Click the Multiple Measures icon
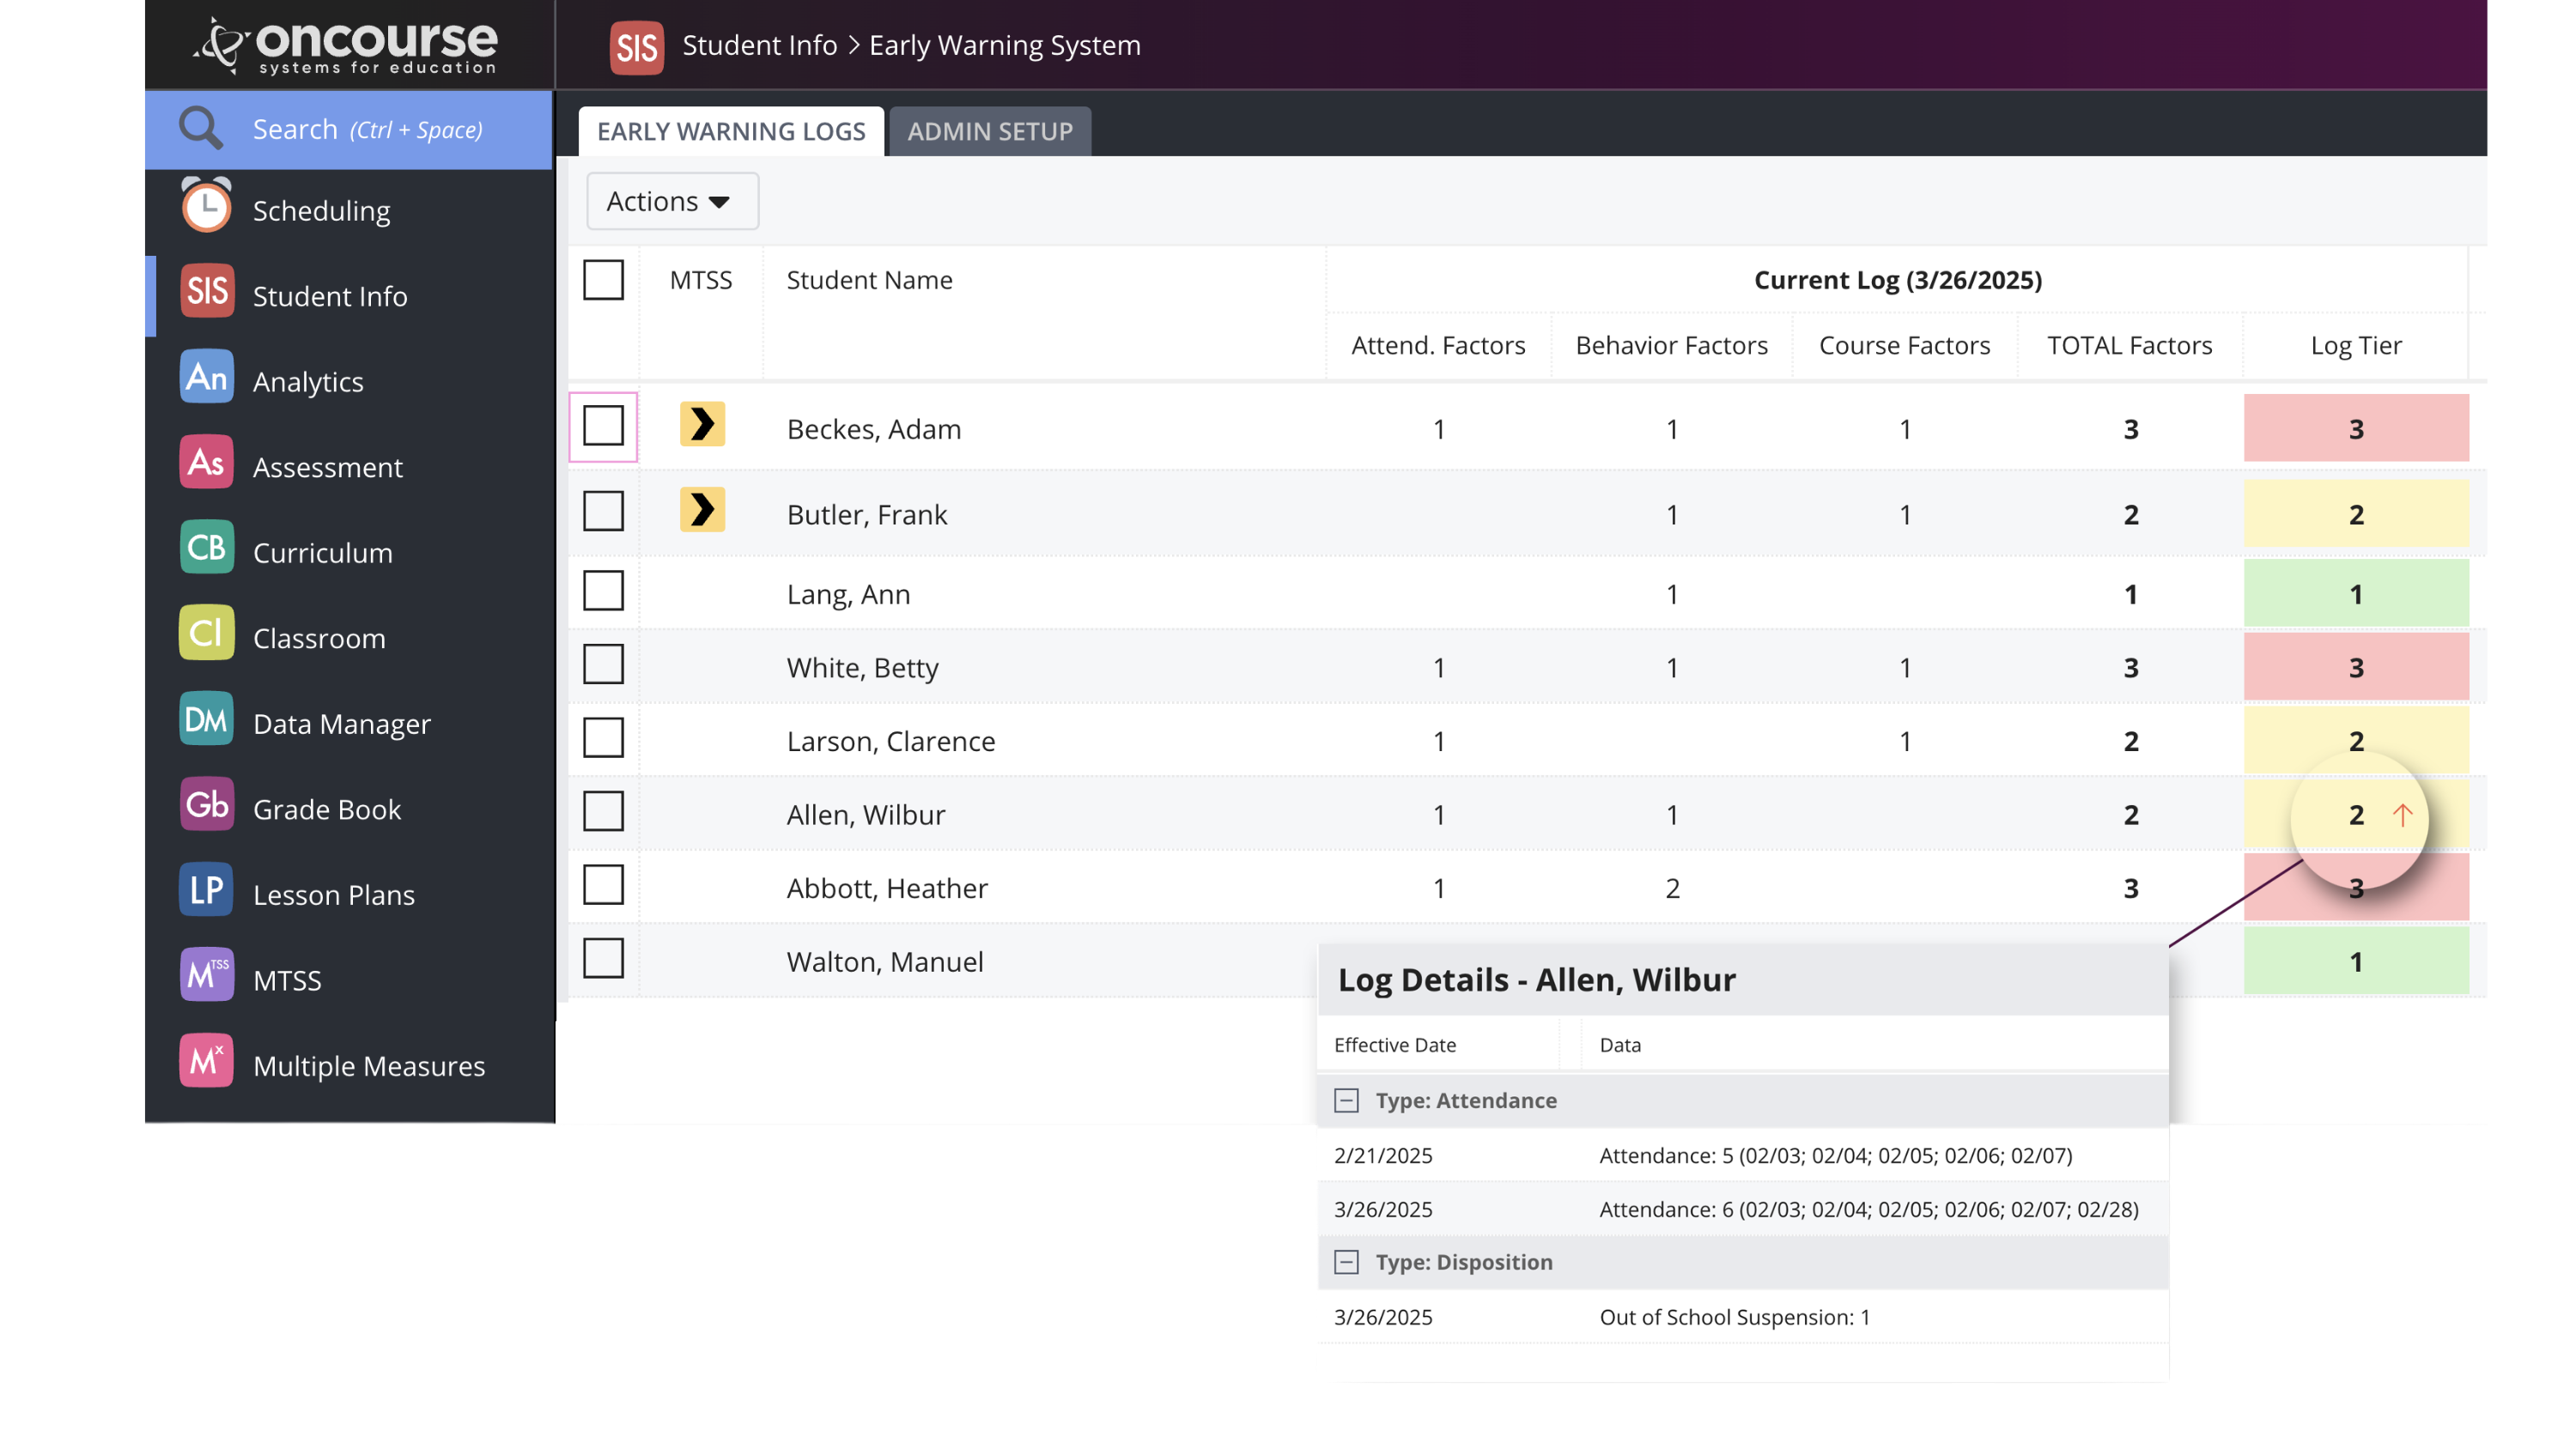The image size is (2576, 1449). point(206,1061)
